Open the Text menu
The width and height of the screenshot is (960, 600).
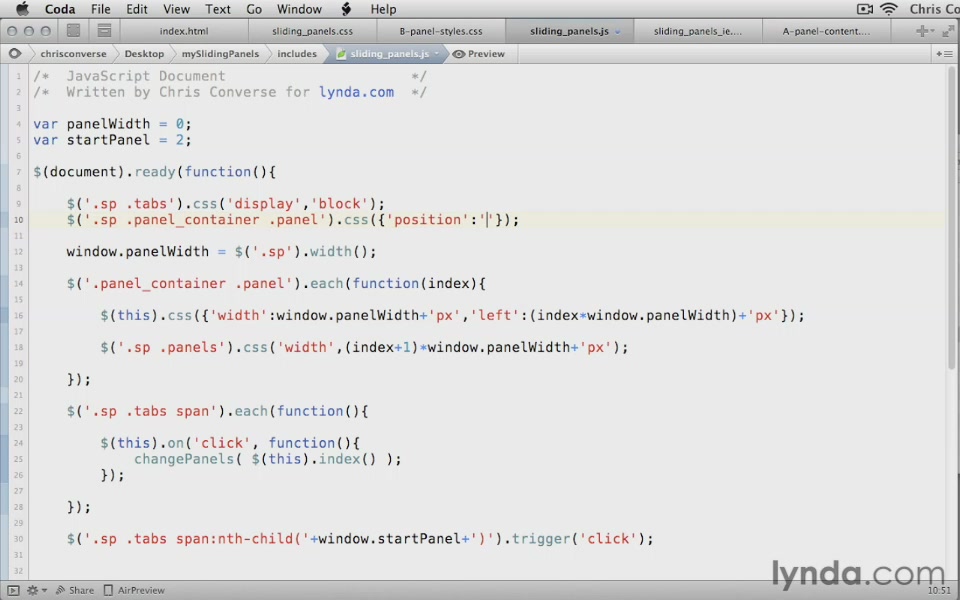[x=217, y=9]
